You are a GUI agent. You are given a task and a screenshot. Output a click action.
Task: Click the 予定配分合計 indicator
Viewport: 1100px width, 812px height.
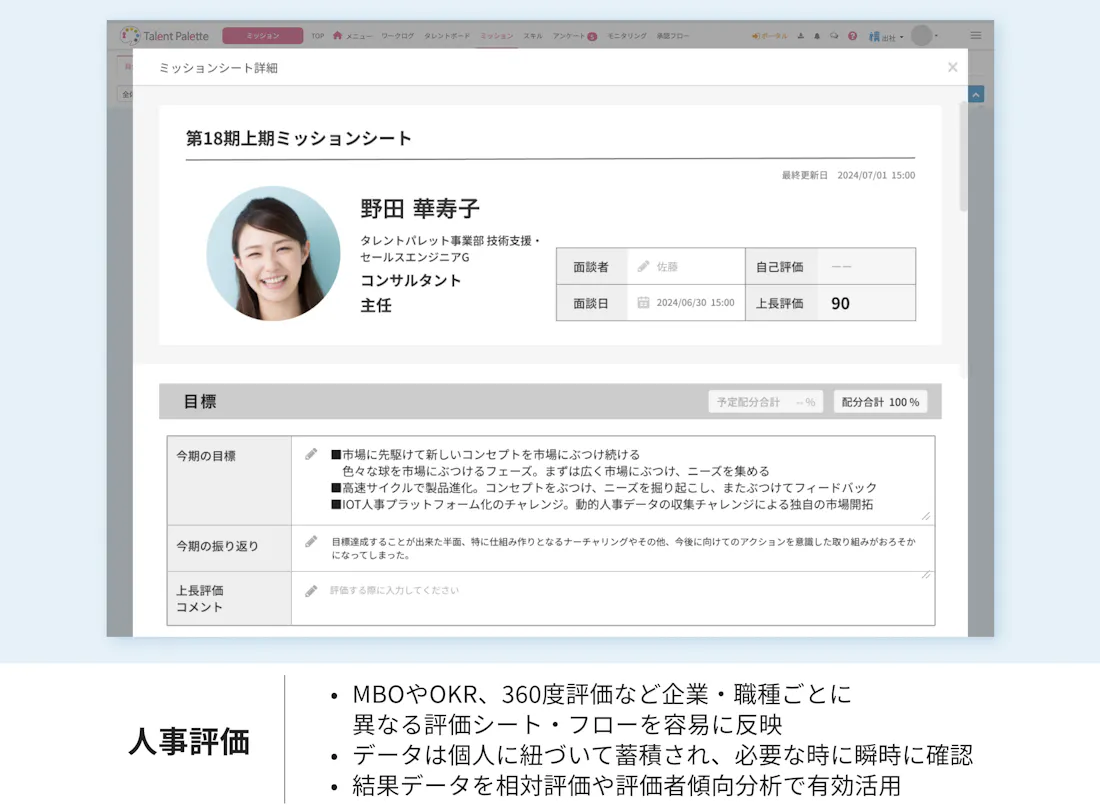(x=765, y=402)
